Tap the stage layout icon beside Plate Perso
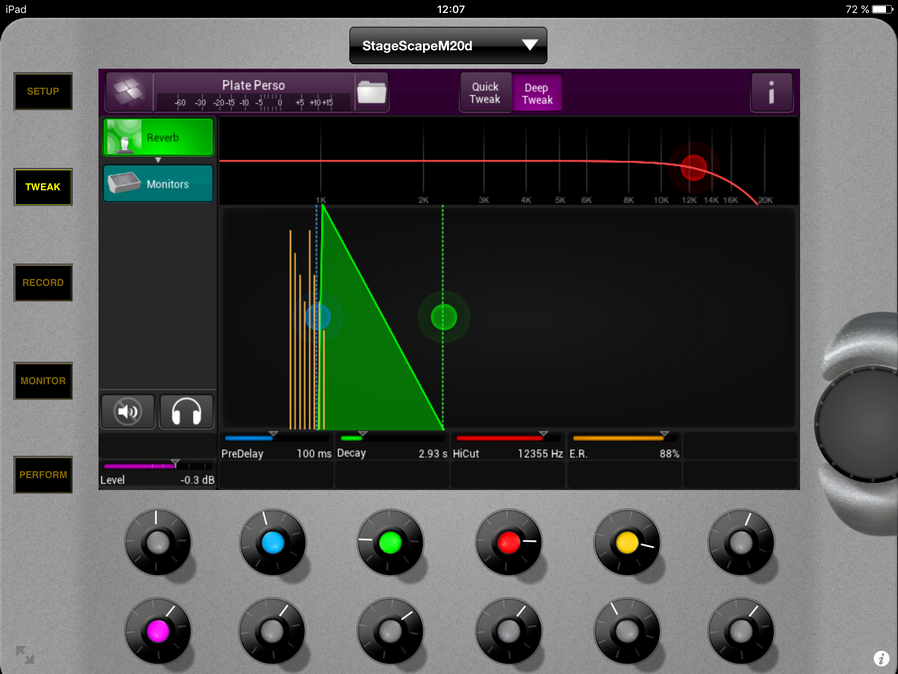 coord(127,92)
